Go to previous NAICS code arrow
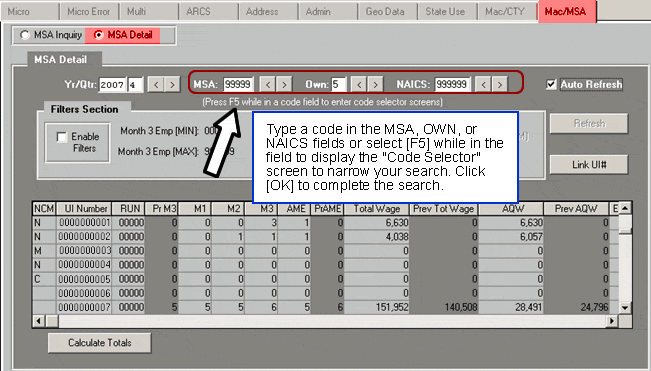Screen dimensions: 651x371 click(484, 85)
